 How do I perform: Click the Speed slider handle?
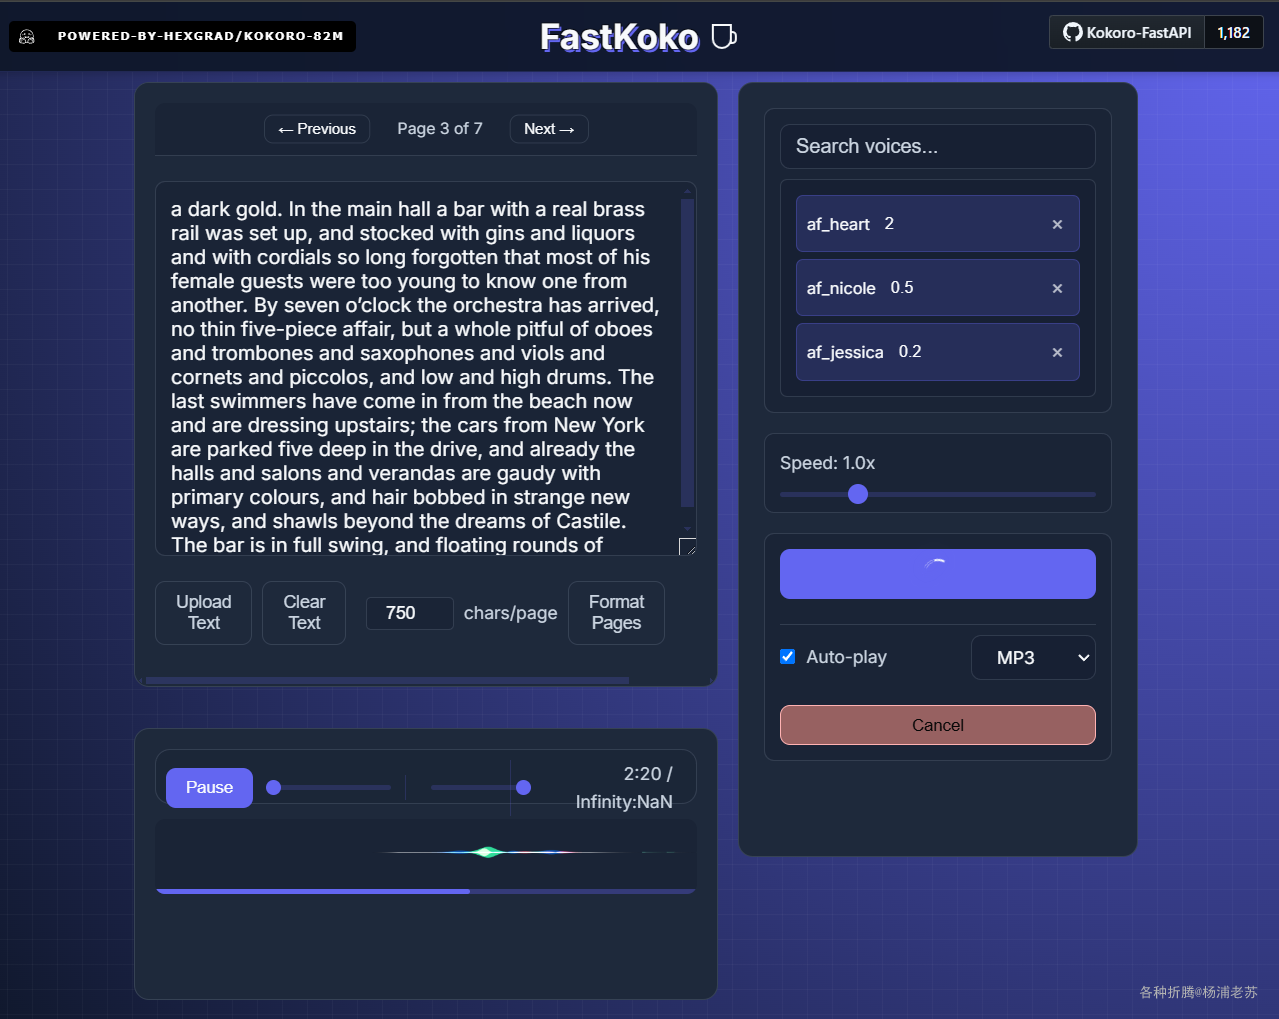click(x=858, y=494)
